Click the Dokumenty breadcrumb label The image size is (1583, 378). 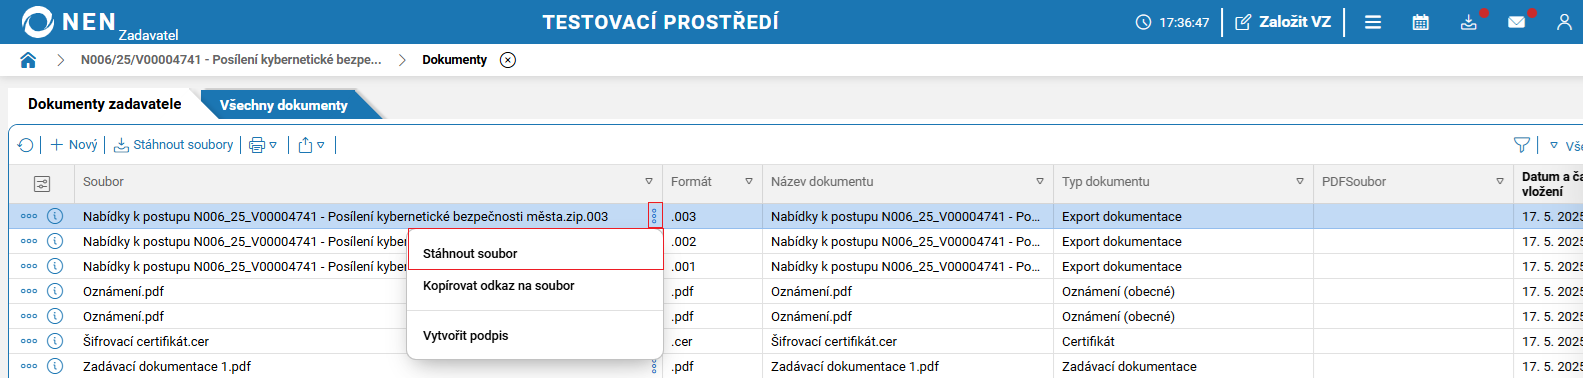coord(454,60)
